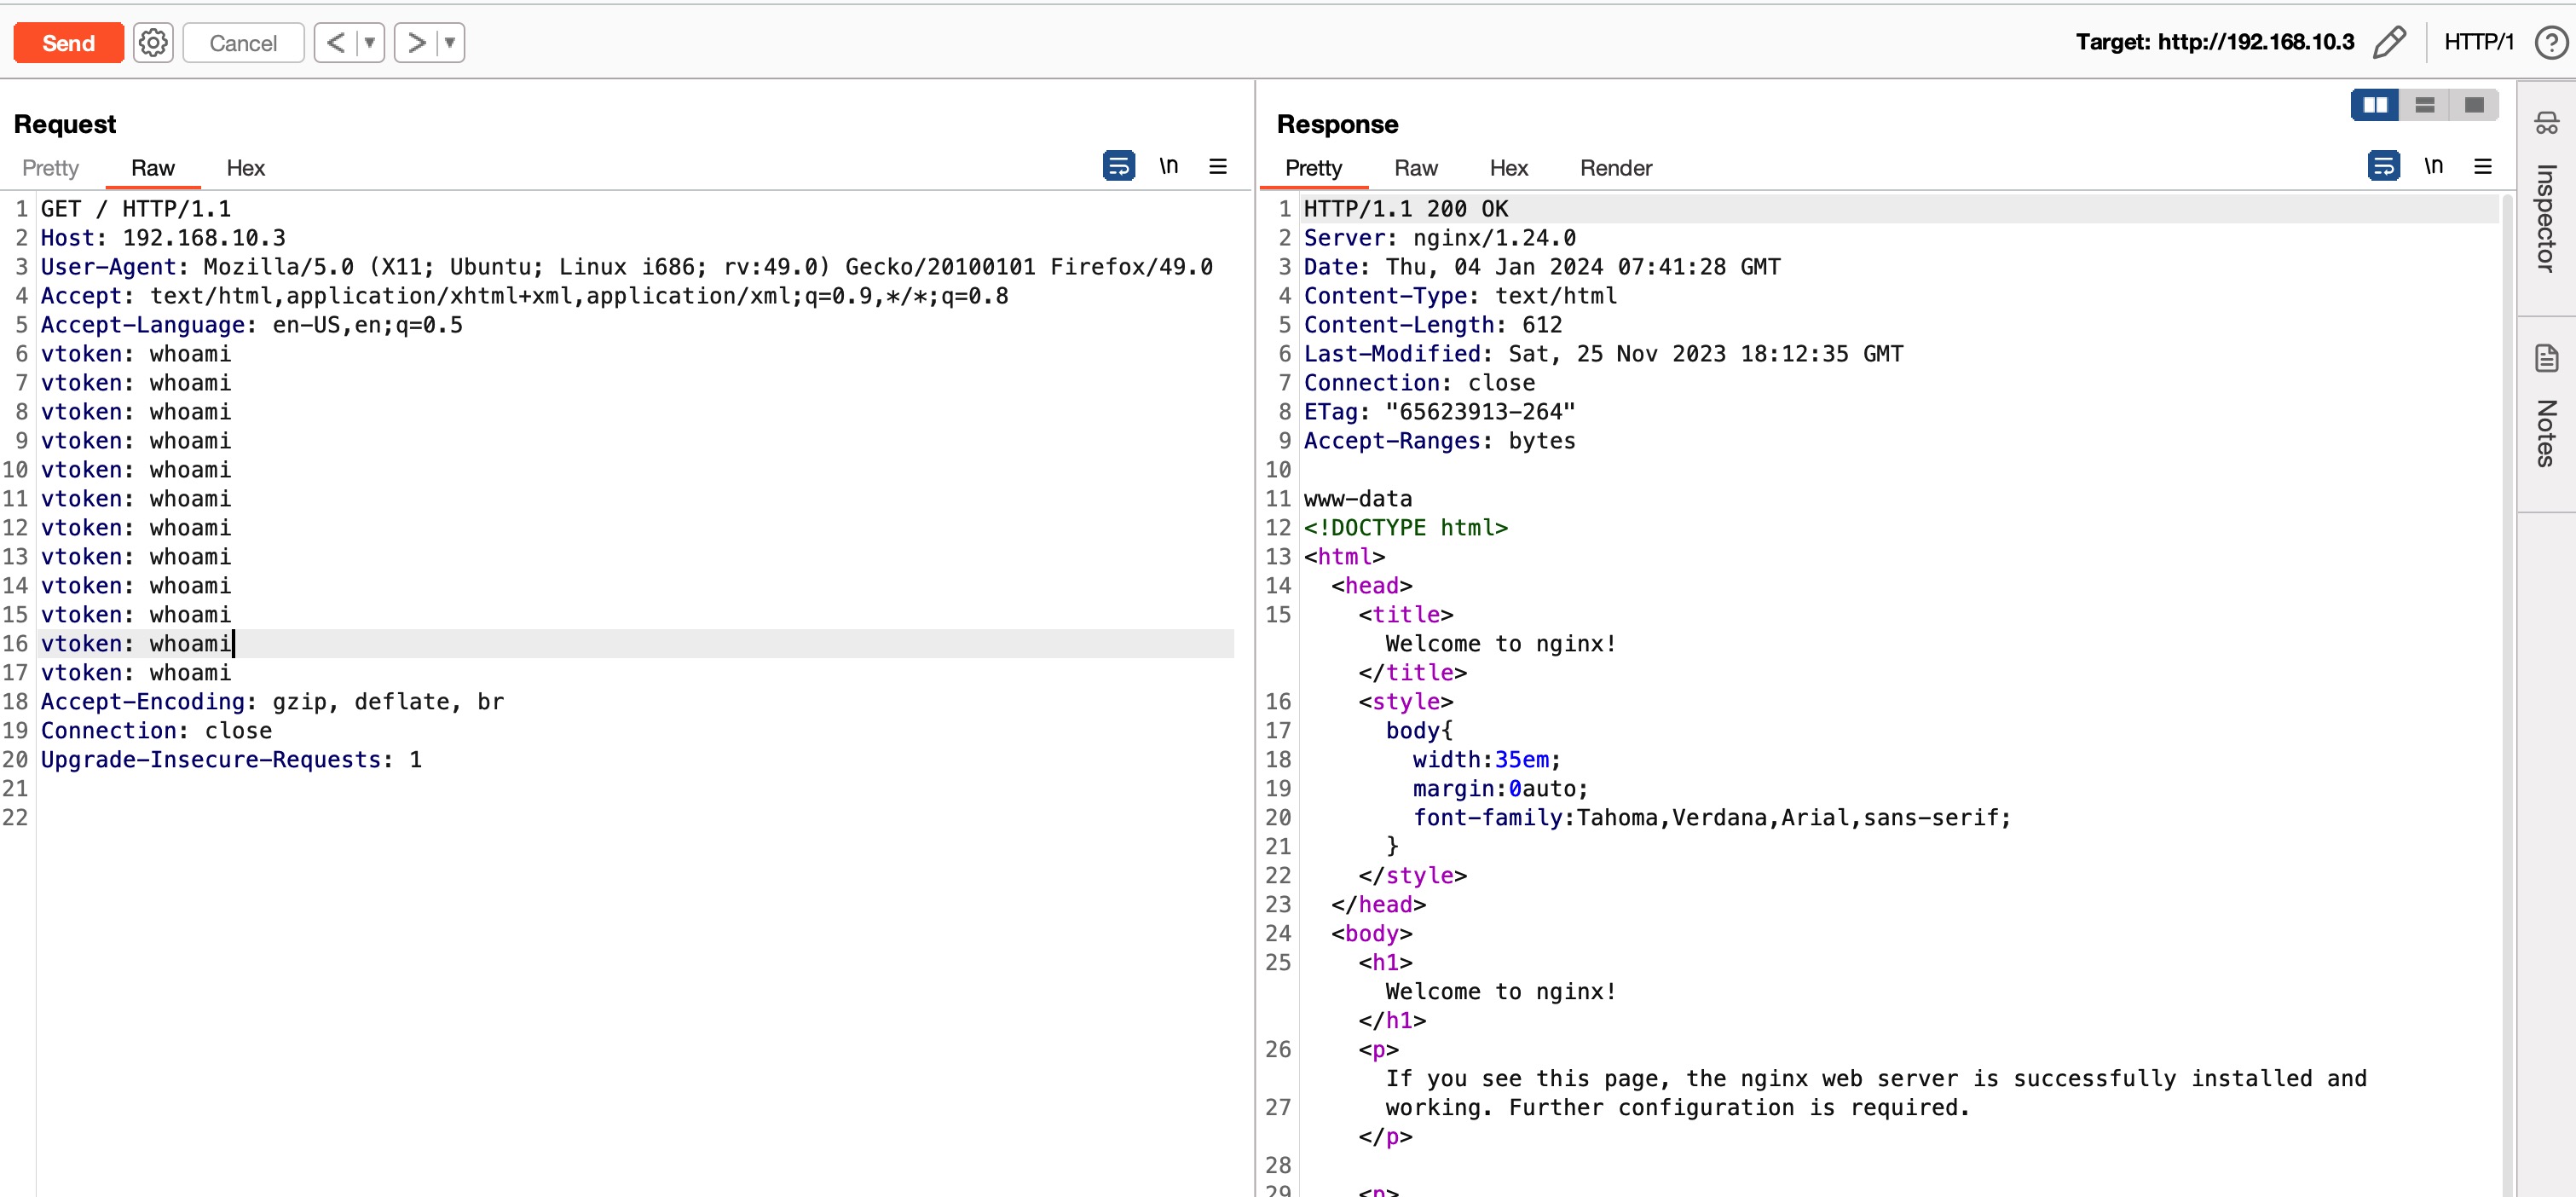This screenshot has height=1197, width=2576.
Task: Open the Repeater settings gear icon
Action: pyautogui.click(x=153, y=43)
